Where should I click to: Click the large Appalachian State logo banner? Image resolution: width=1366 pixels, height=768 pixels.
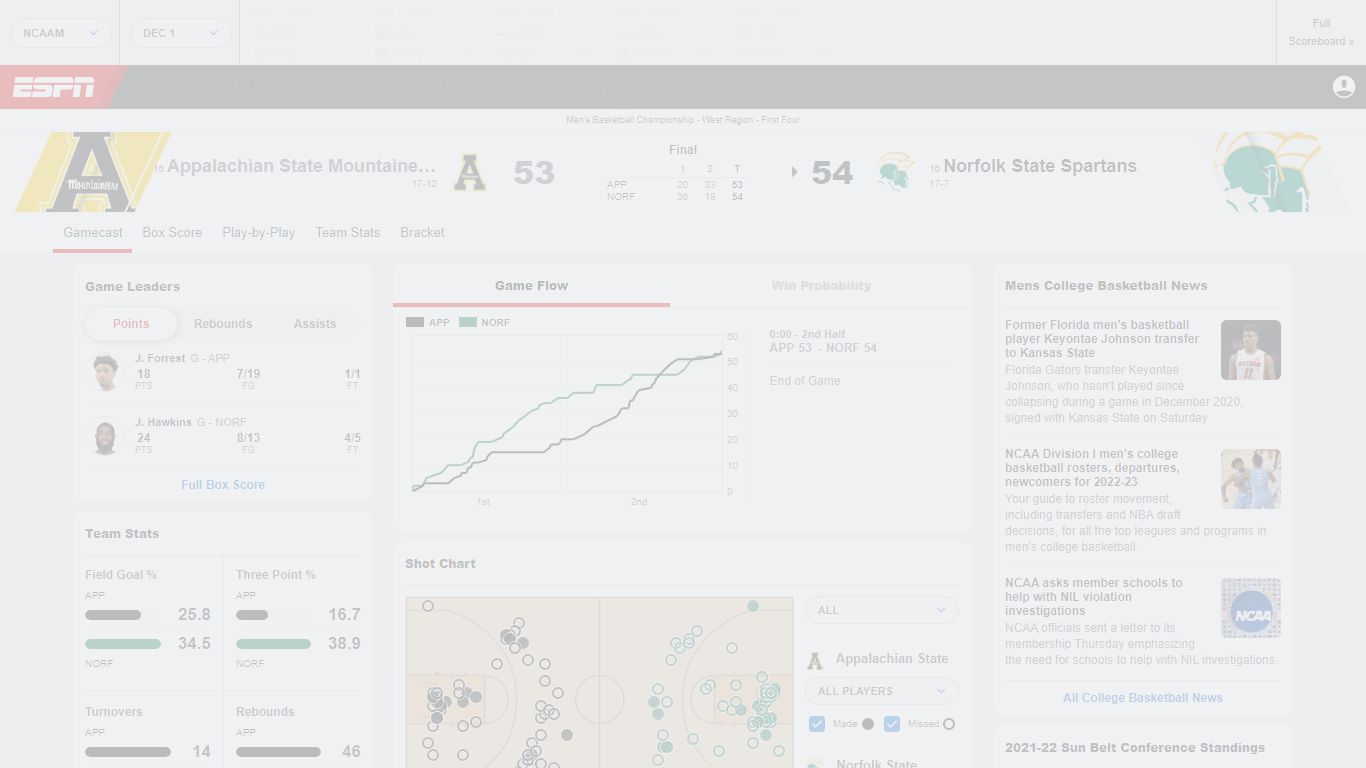(92, 172)
